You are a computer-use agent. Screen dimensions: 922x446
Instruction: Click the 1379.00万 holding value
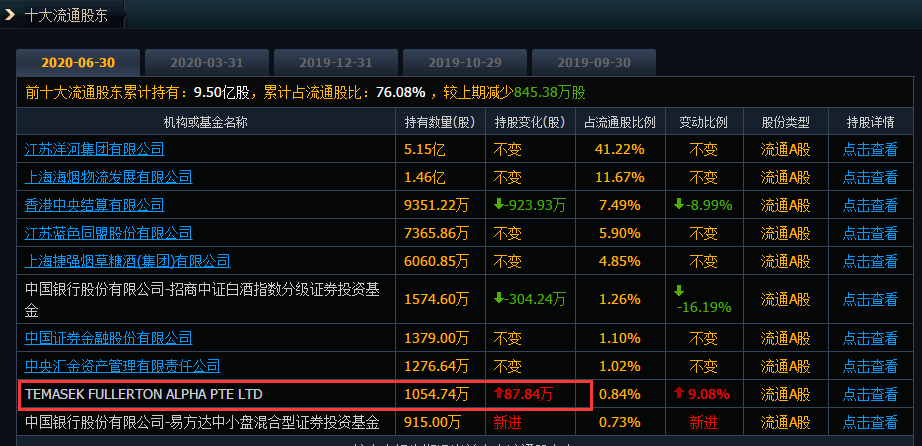pos(437,339)
